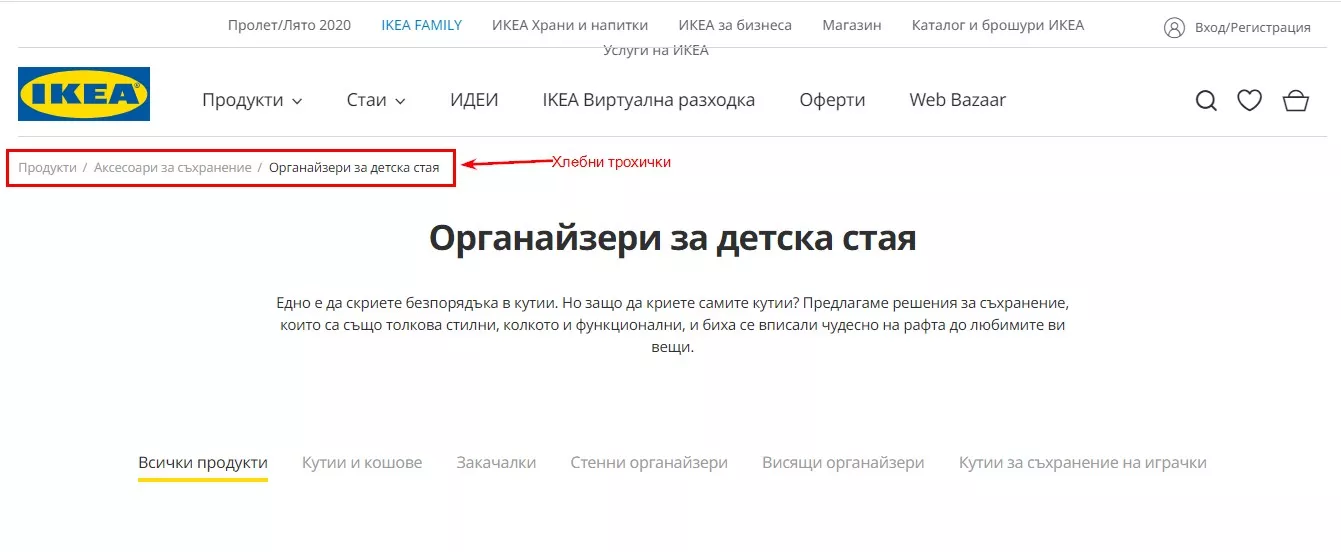Viewport: 1341px width, 552px height.
Task: Open the search magnifier icon
Action: pyautogui.click(x=1206, y=100)
